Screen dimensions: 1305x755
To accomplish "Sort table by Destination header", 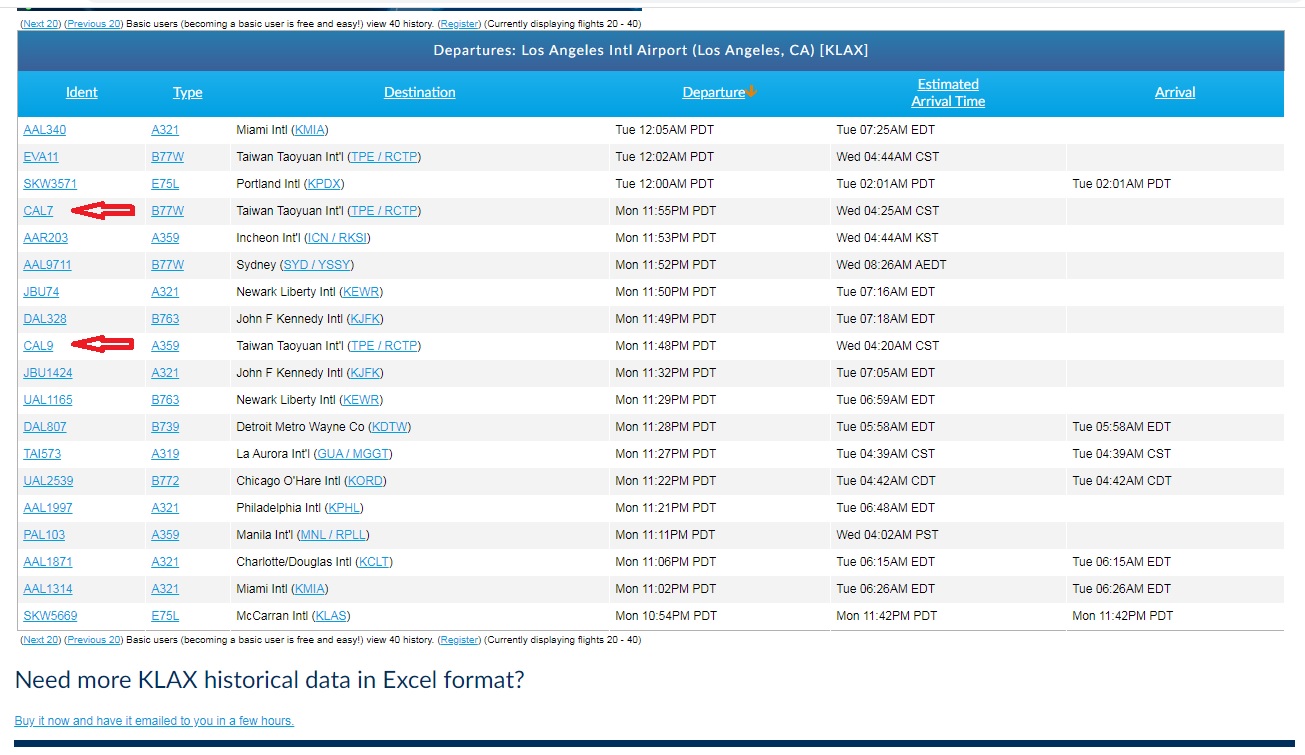I will 420,92.
